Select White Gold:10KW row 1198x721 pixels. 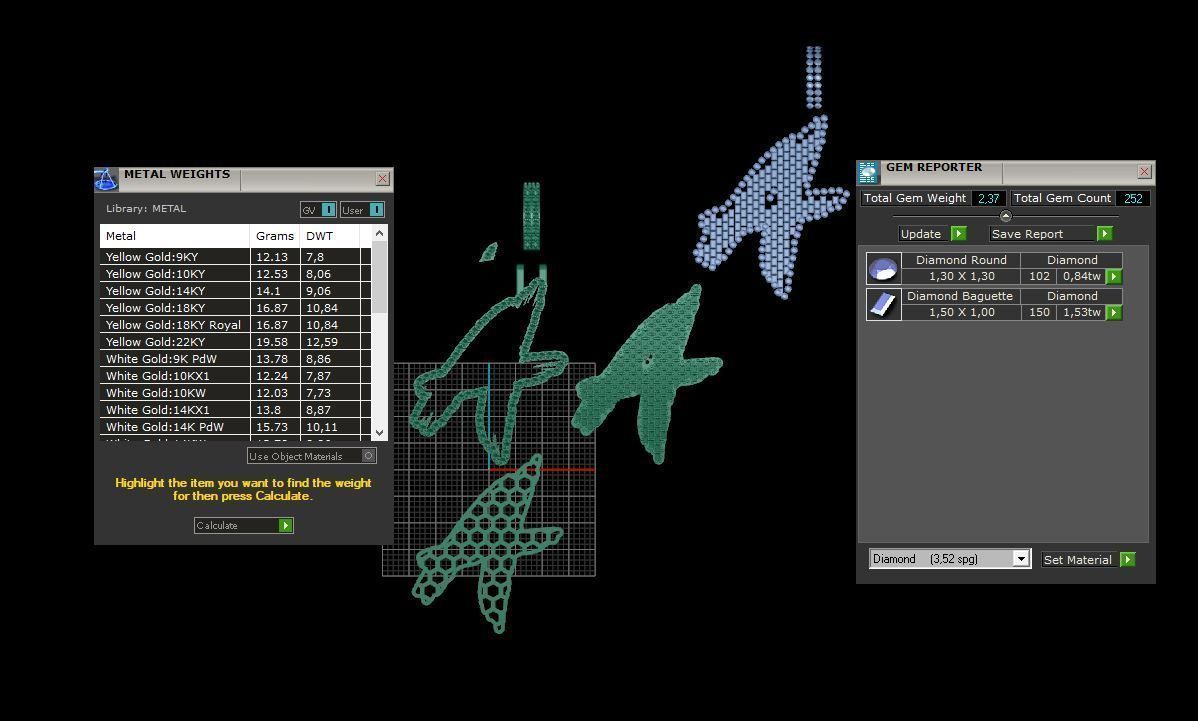pos(235,393)
